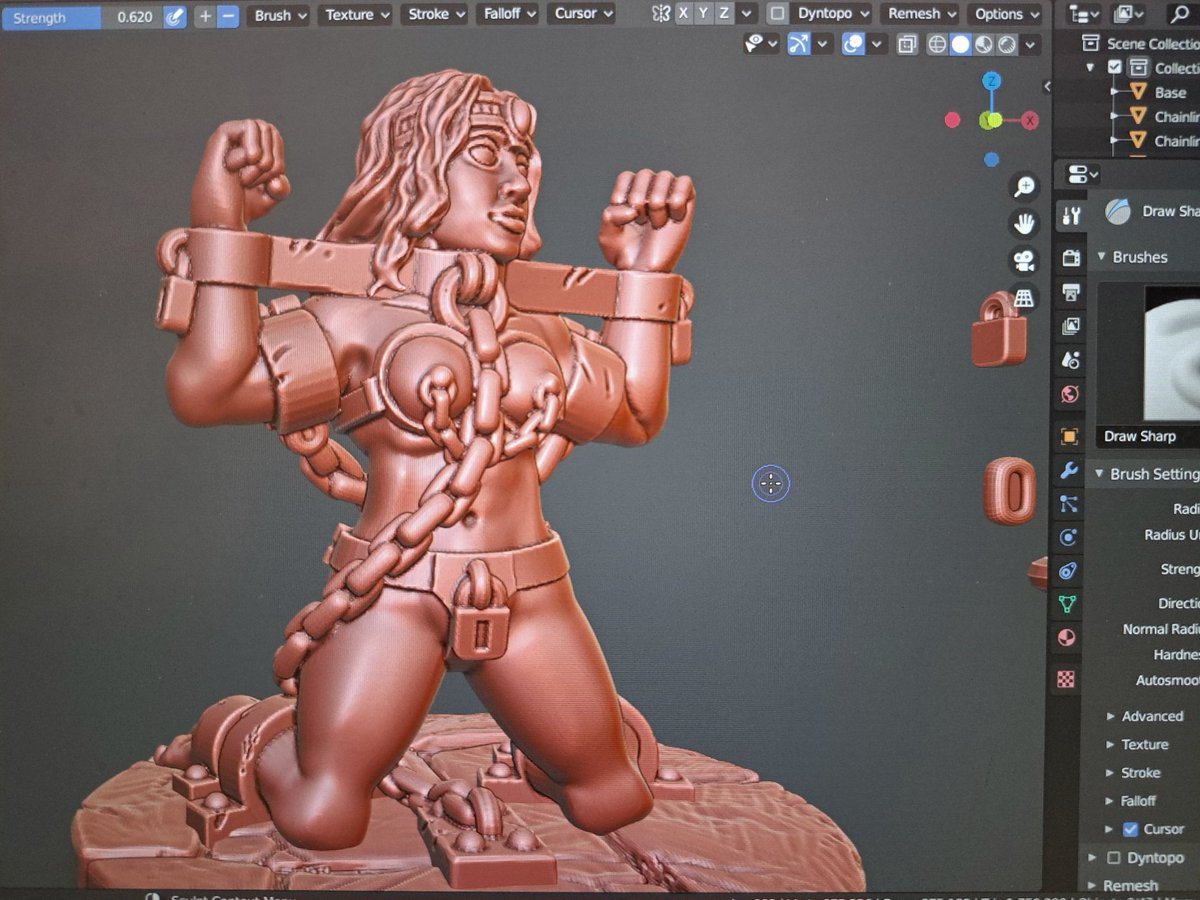
Task: Open the Options dropdown
Action: (x=1004, y=14)
